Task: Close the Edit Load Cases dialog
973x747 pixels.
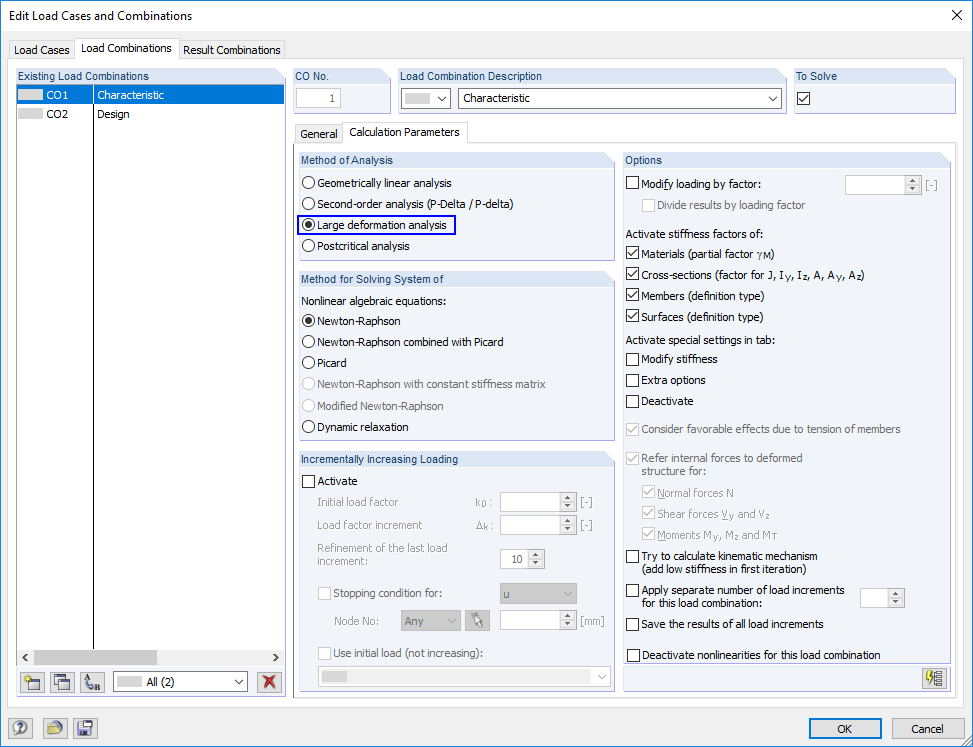Action: (956, 16)
